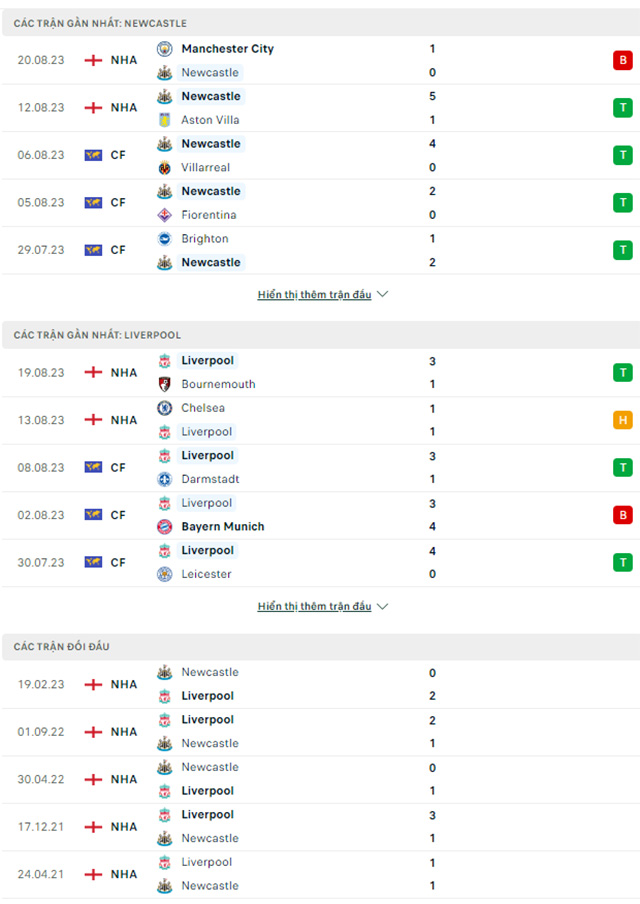Click green T badge for Aston Villa match
The width and height of the screenshot is (640, 904).
623,108
